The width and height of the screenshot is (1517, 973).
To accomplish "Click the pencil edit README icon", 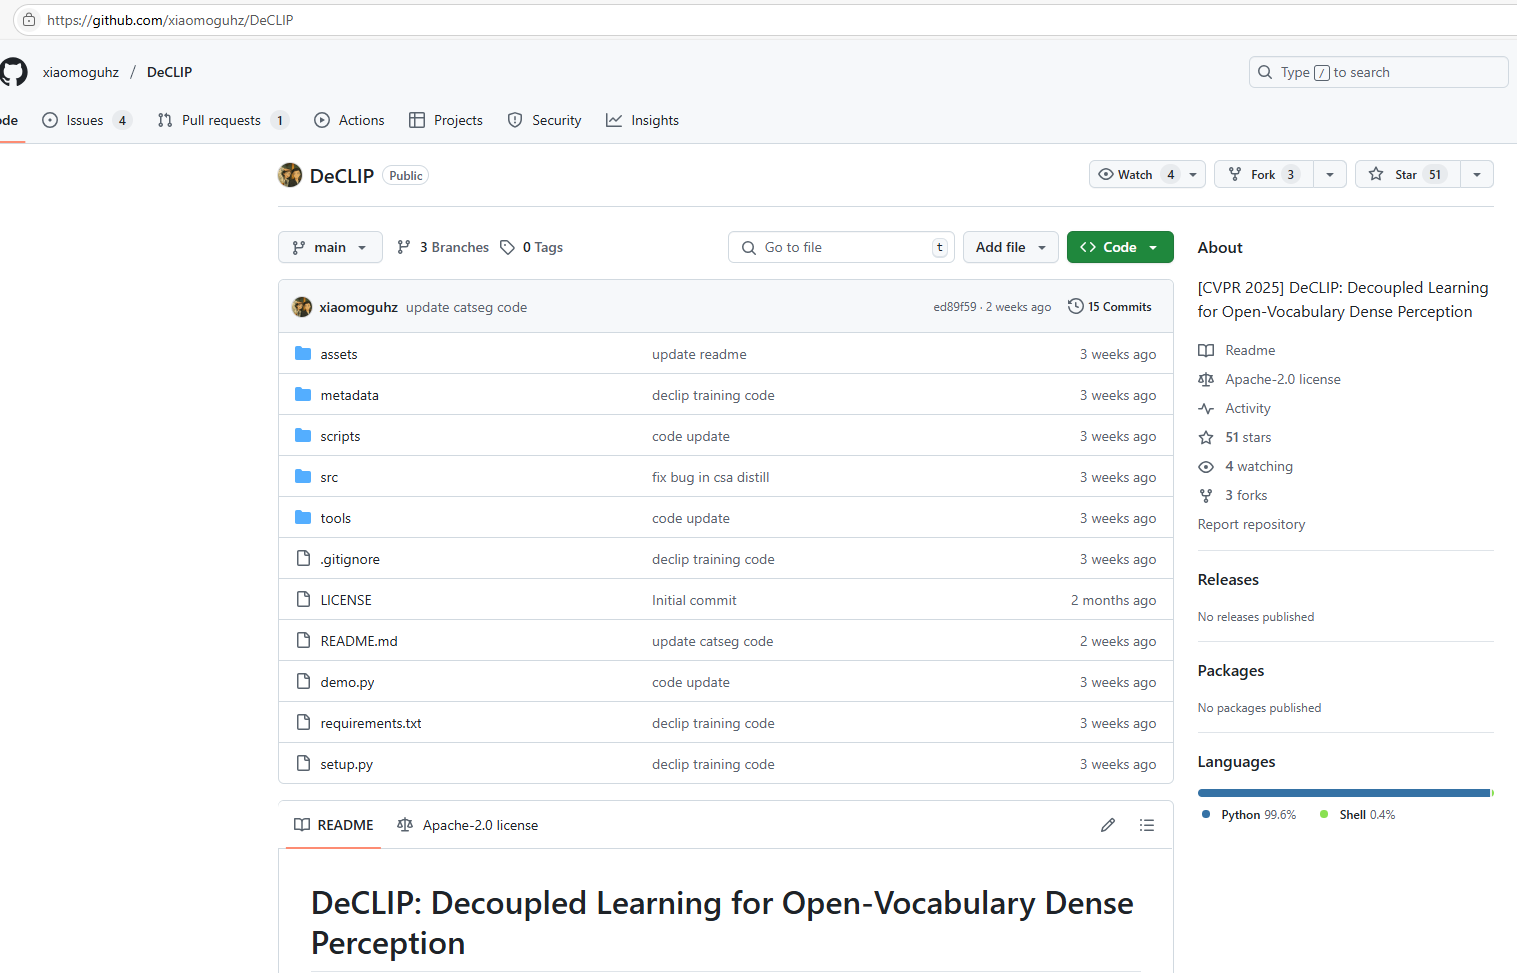I will tap(1108, 825).
